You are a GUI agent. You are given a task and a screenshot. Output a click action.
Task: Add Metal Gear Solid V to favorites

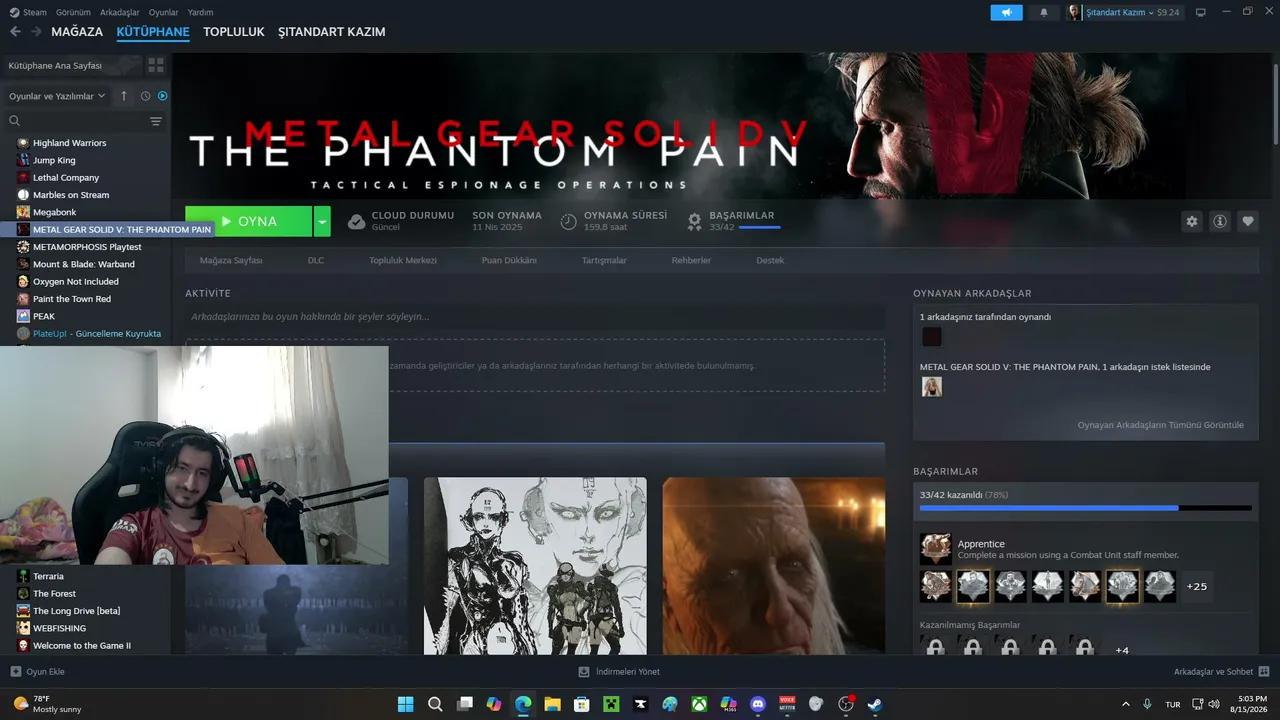pos(1247,221)
